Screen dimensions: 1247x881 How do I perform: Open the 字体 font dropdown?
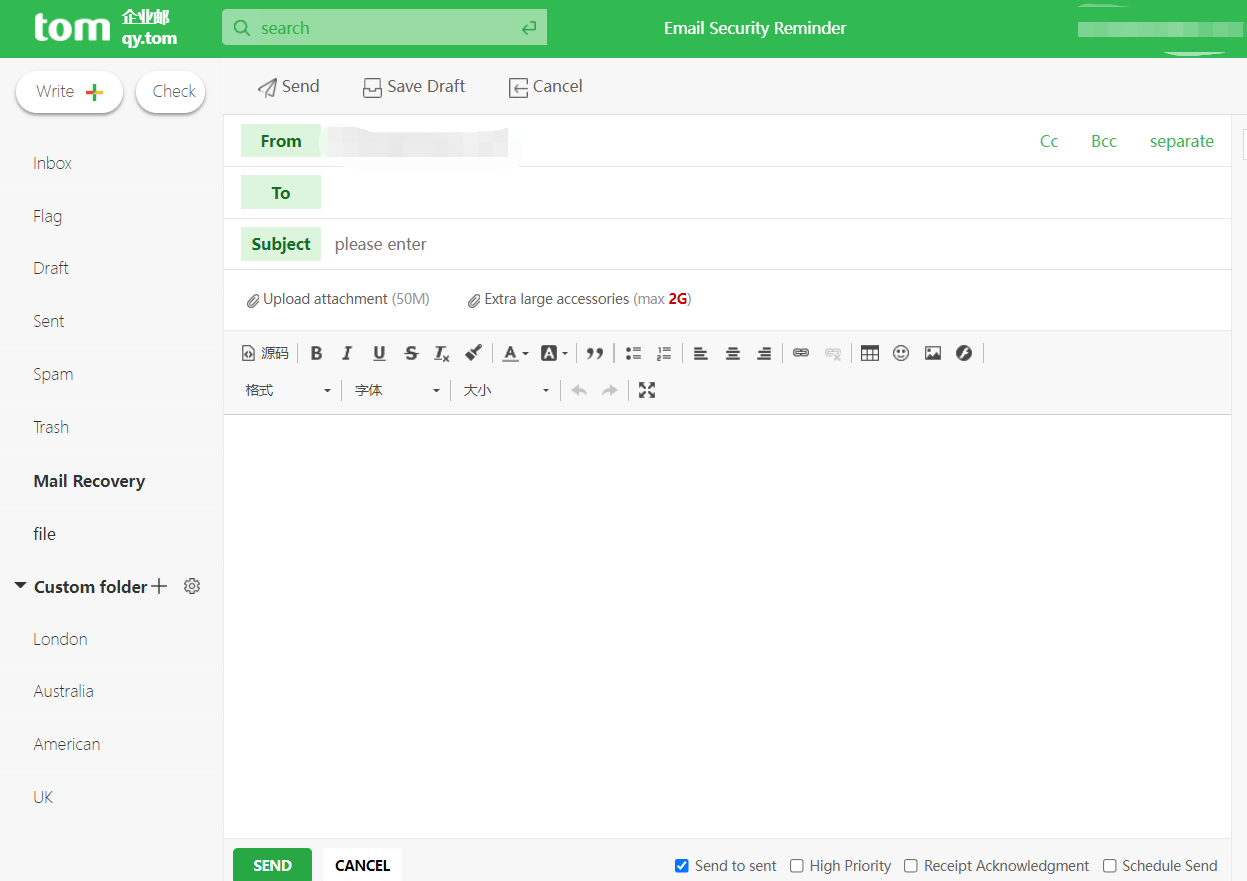[397, 390]
